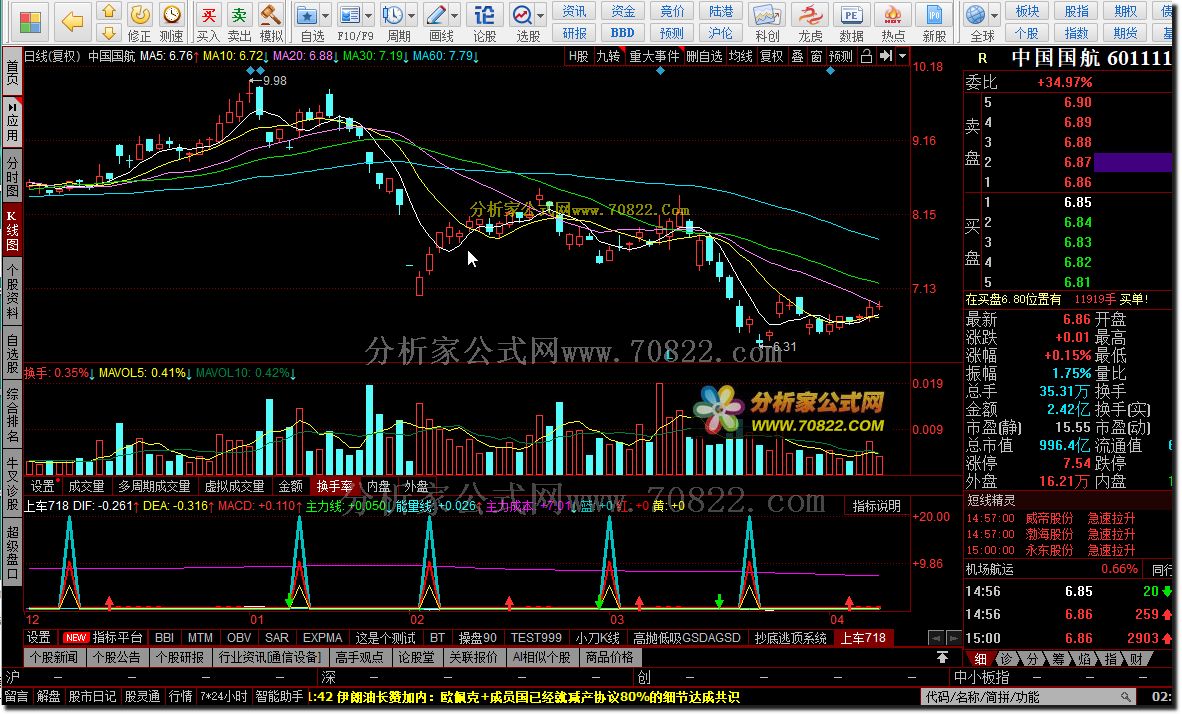Toggle 叠 overlay mode
This screenshot has height=714, width=1182.
click(797, 56)
